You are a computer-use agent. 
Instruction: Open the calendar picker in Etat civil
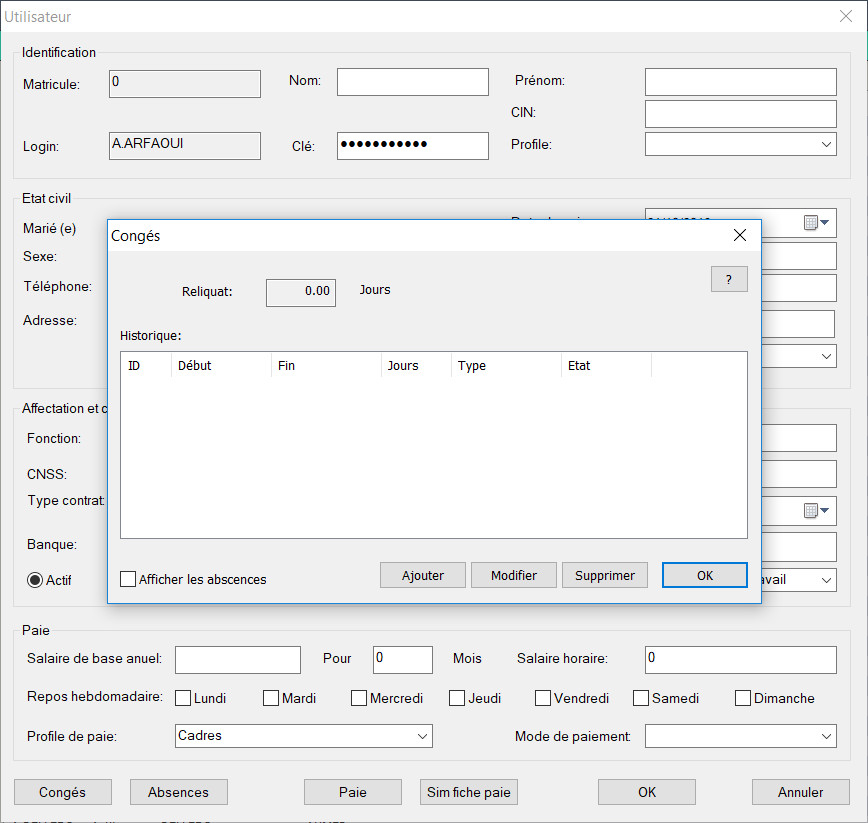click(817, 223)
